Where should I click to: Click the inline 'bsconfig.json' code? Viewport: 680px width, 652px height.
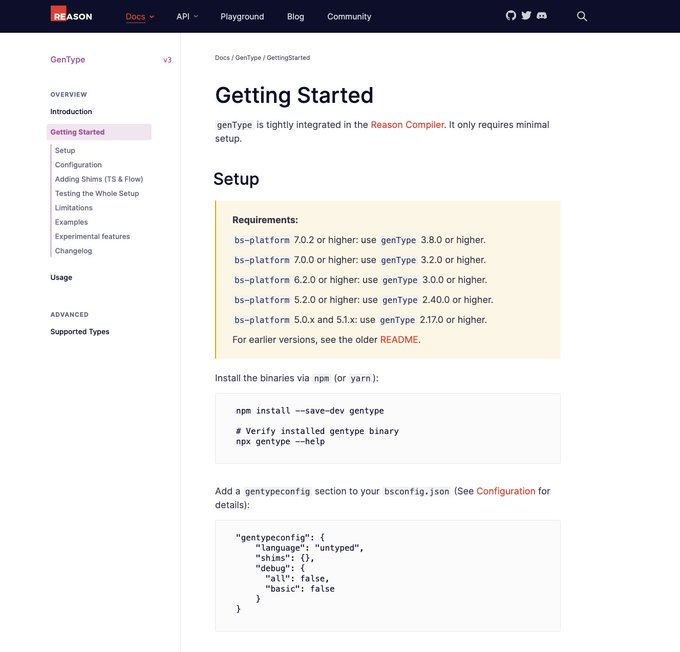click(x=417, y=491)
